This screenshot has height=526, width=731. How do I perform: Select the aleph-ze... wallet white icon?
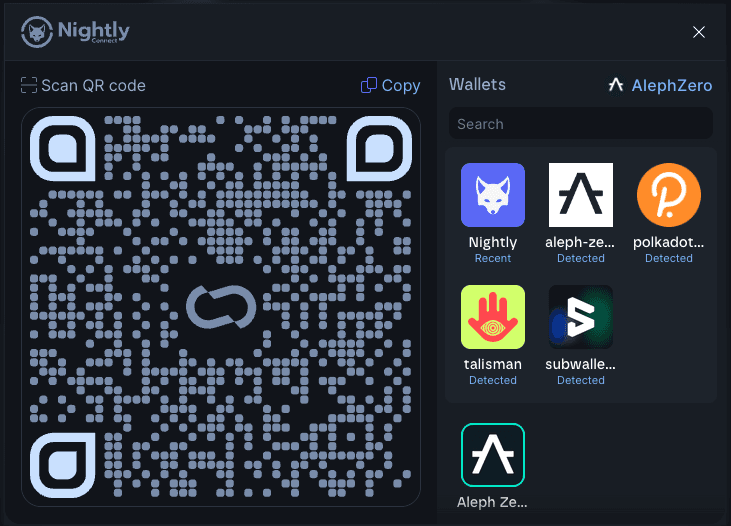click(x=581, y=195)
